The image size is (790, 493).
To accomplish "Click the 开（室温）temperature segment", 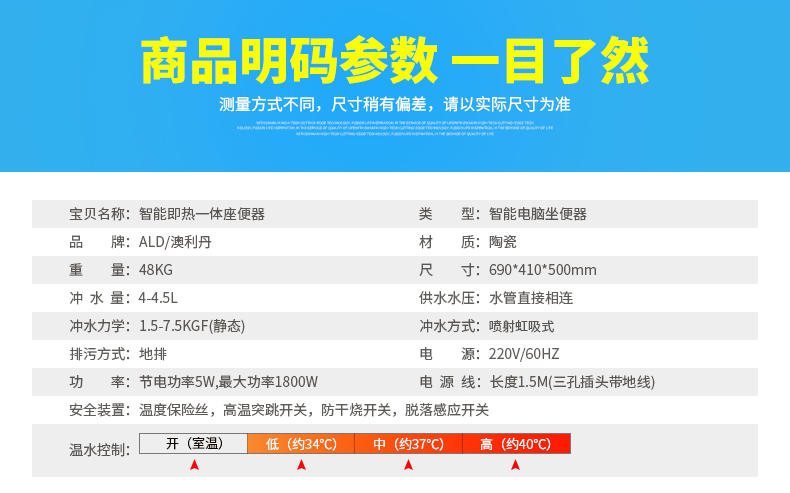I will (193, 444).
